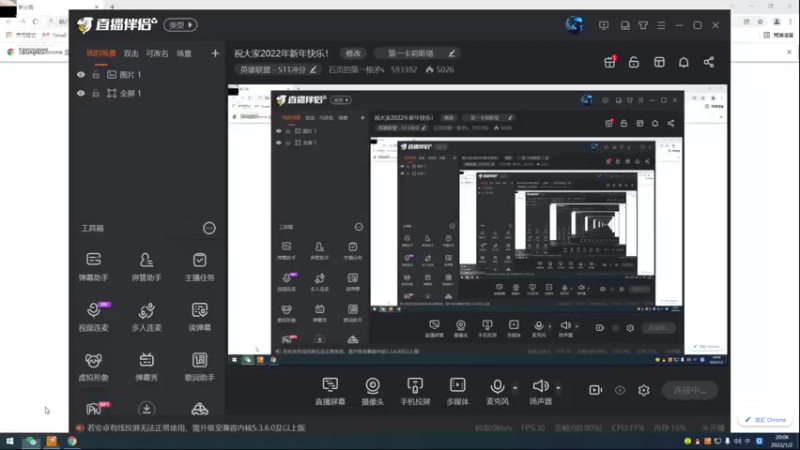The height and width of the screenshot is (450, 800).
Task: Toggle the lock on the 全屏 1 source
Action: [95, 93]
